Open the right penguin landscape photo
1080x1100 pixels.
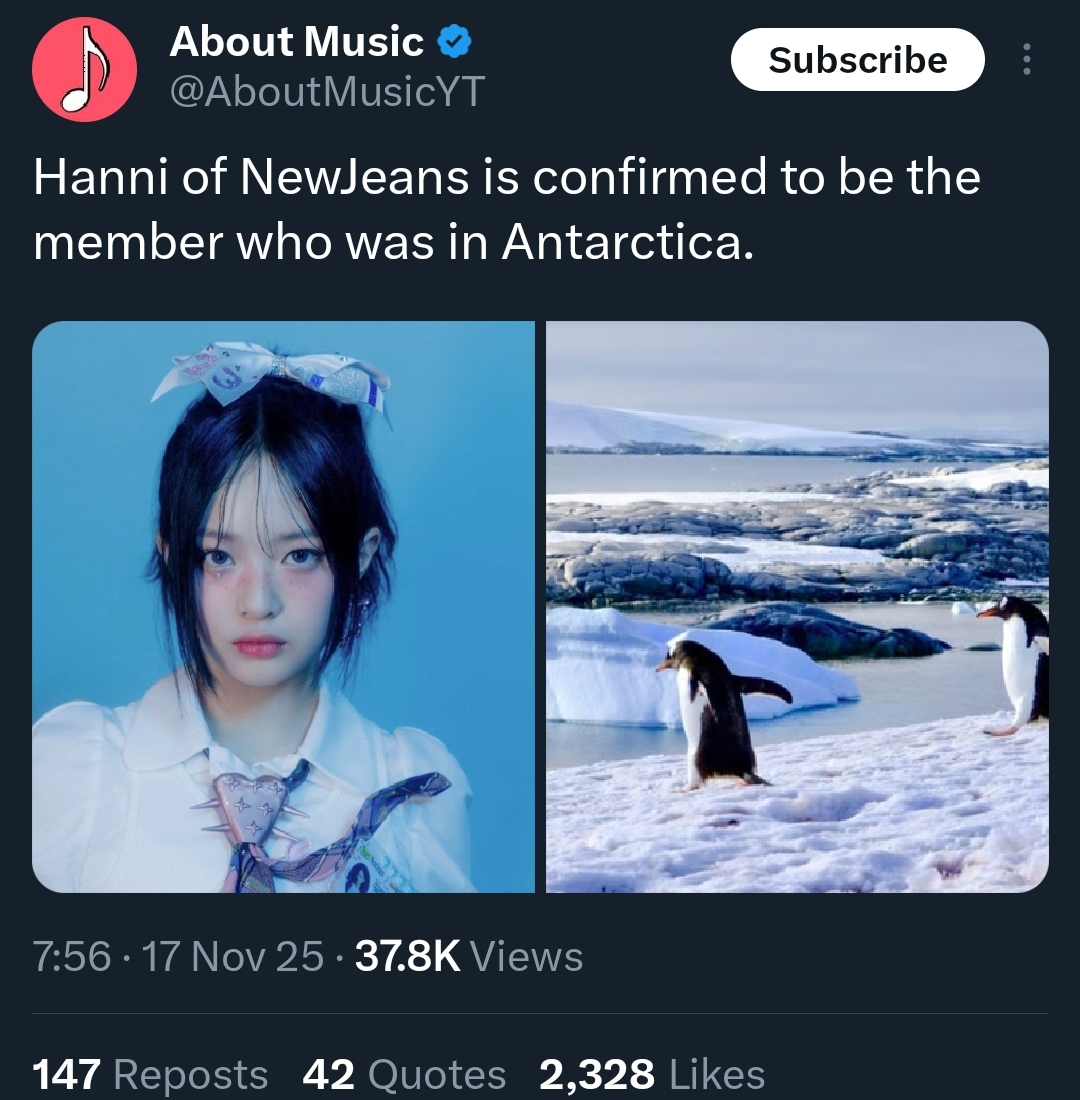pos(797,607)
